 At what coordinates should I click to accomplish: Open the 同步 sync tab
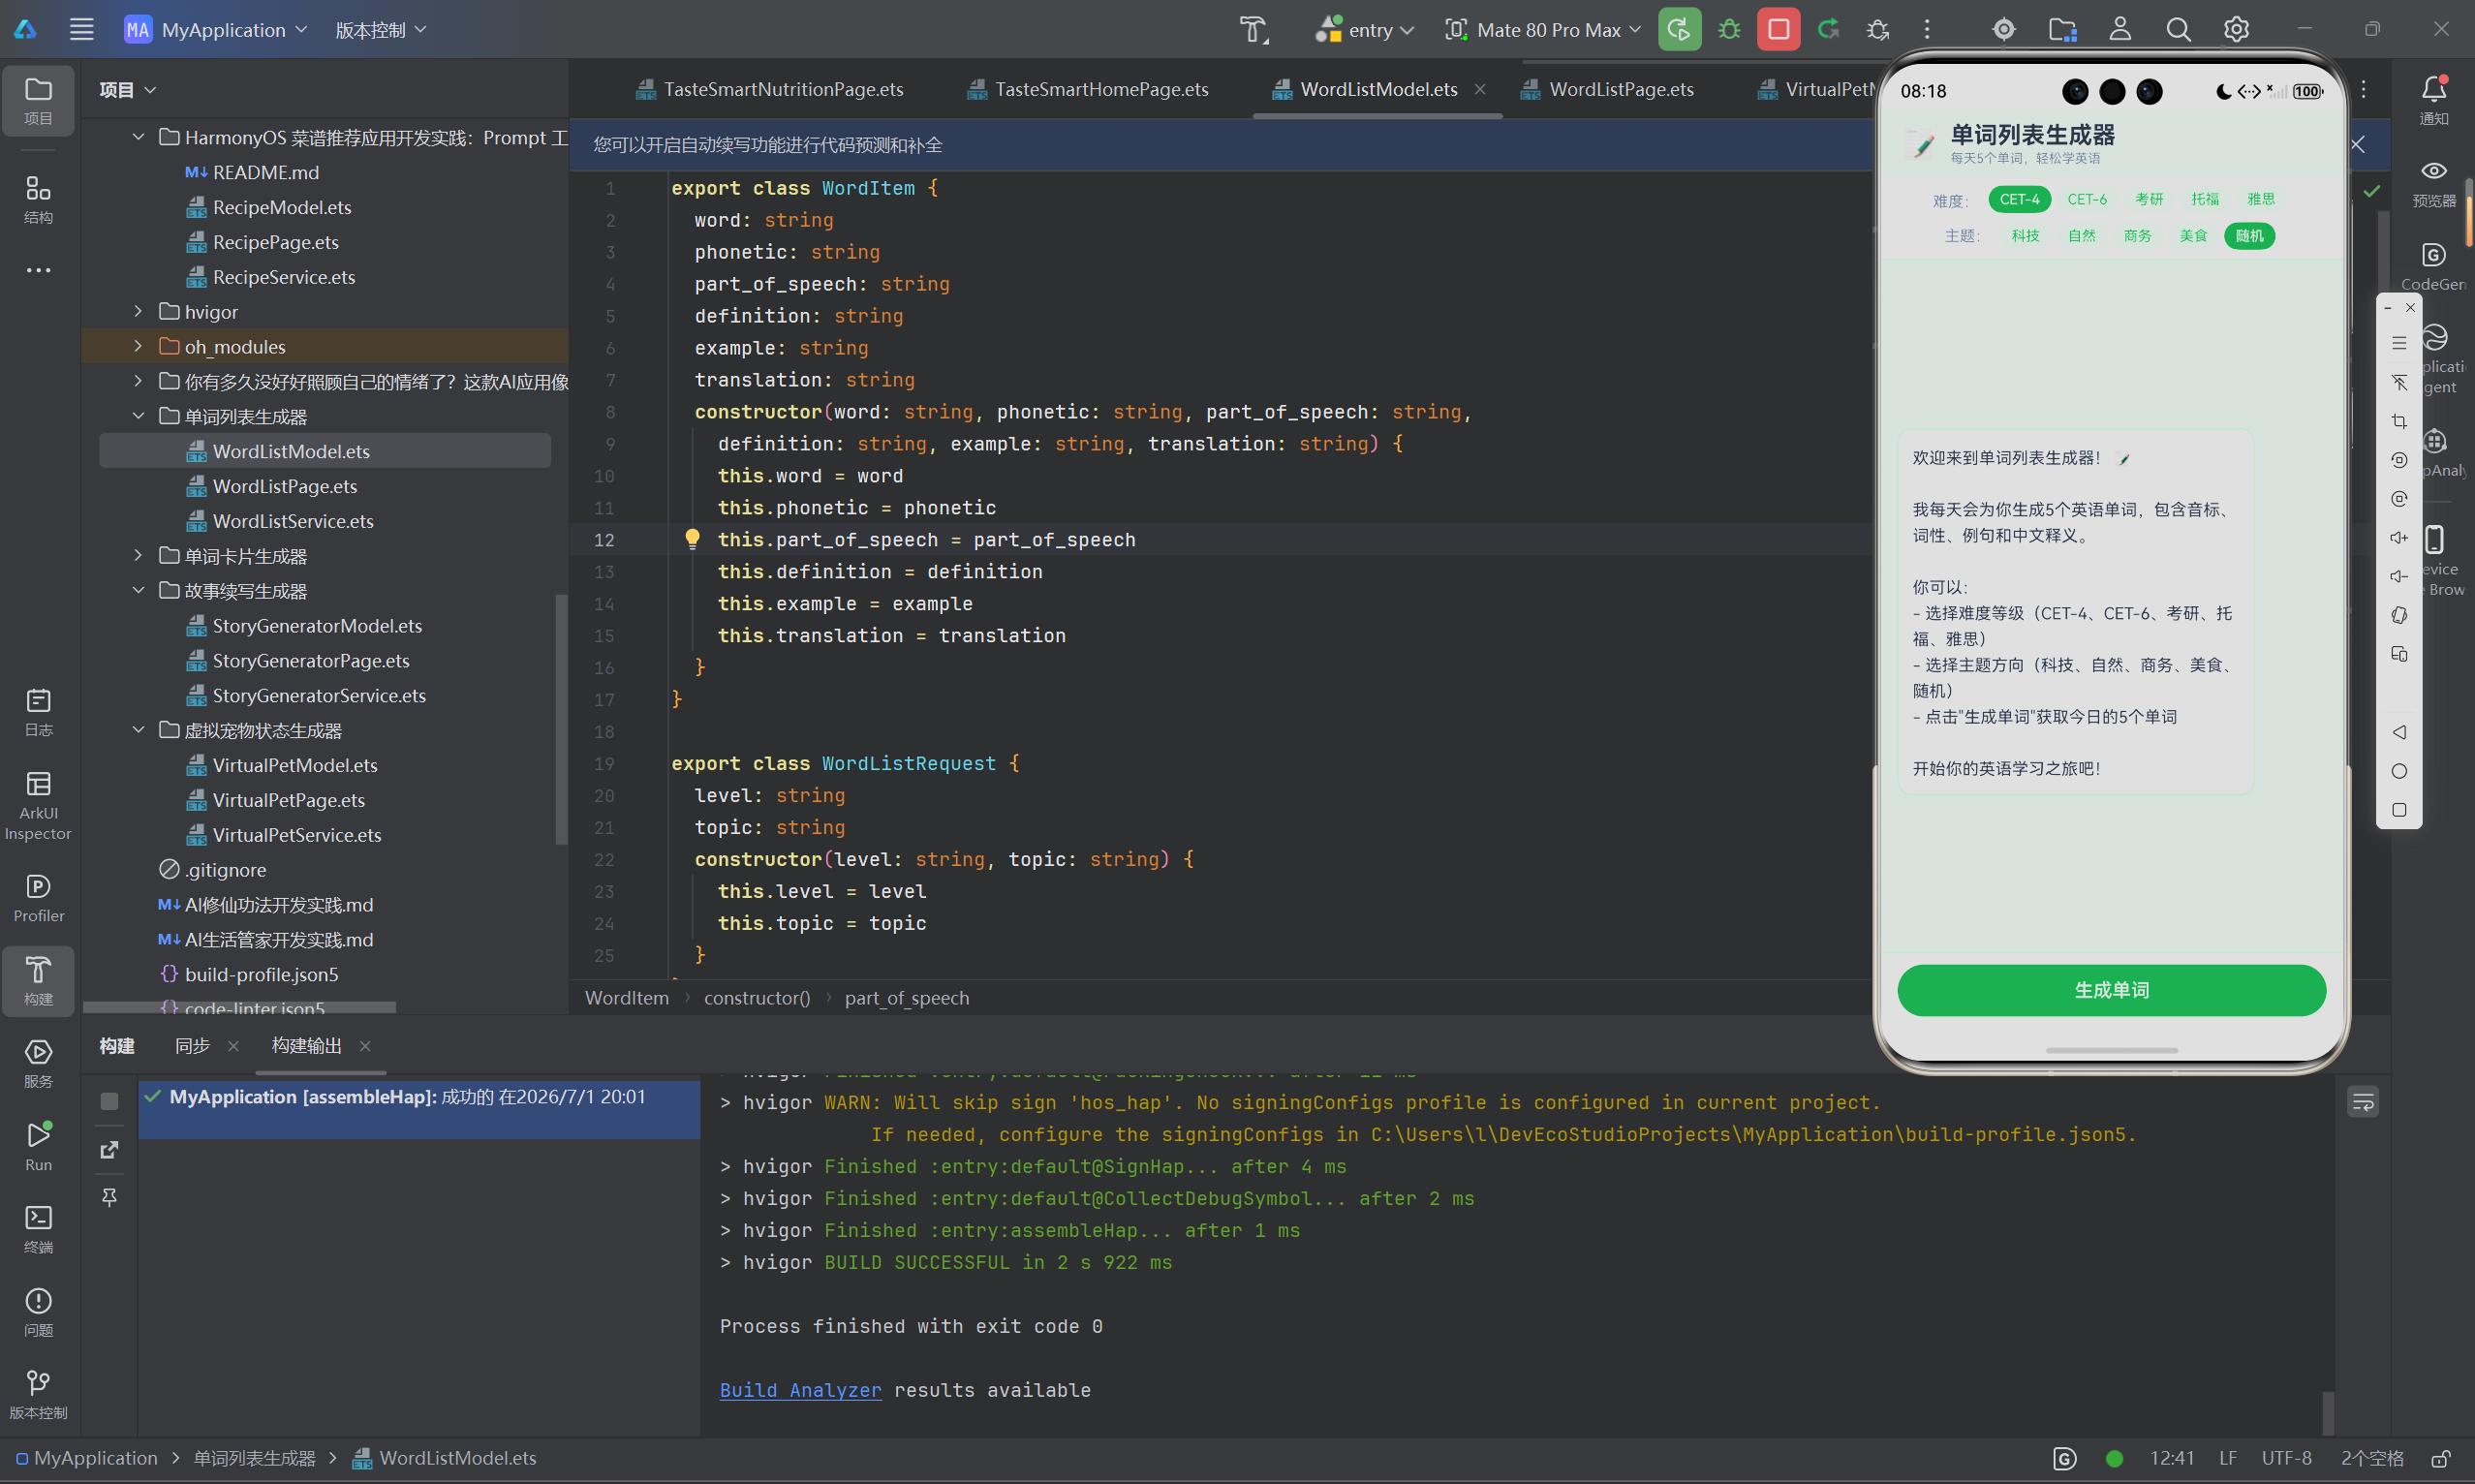coord(192,1045)
